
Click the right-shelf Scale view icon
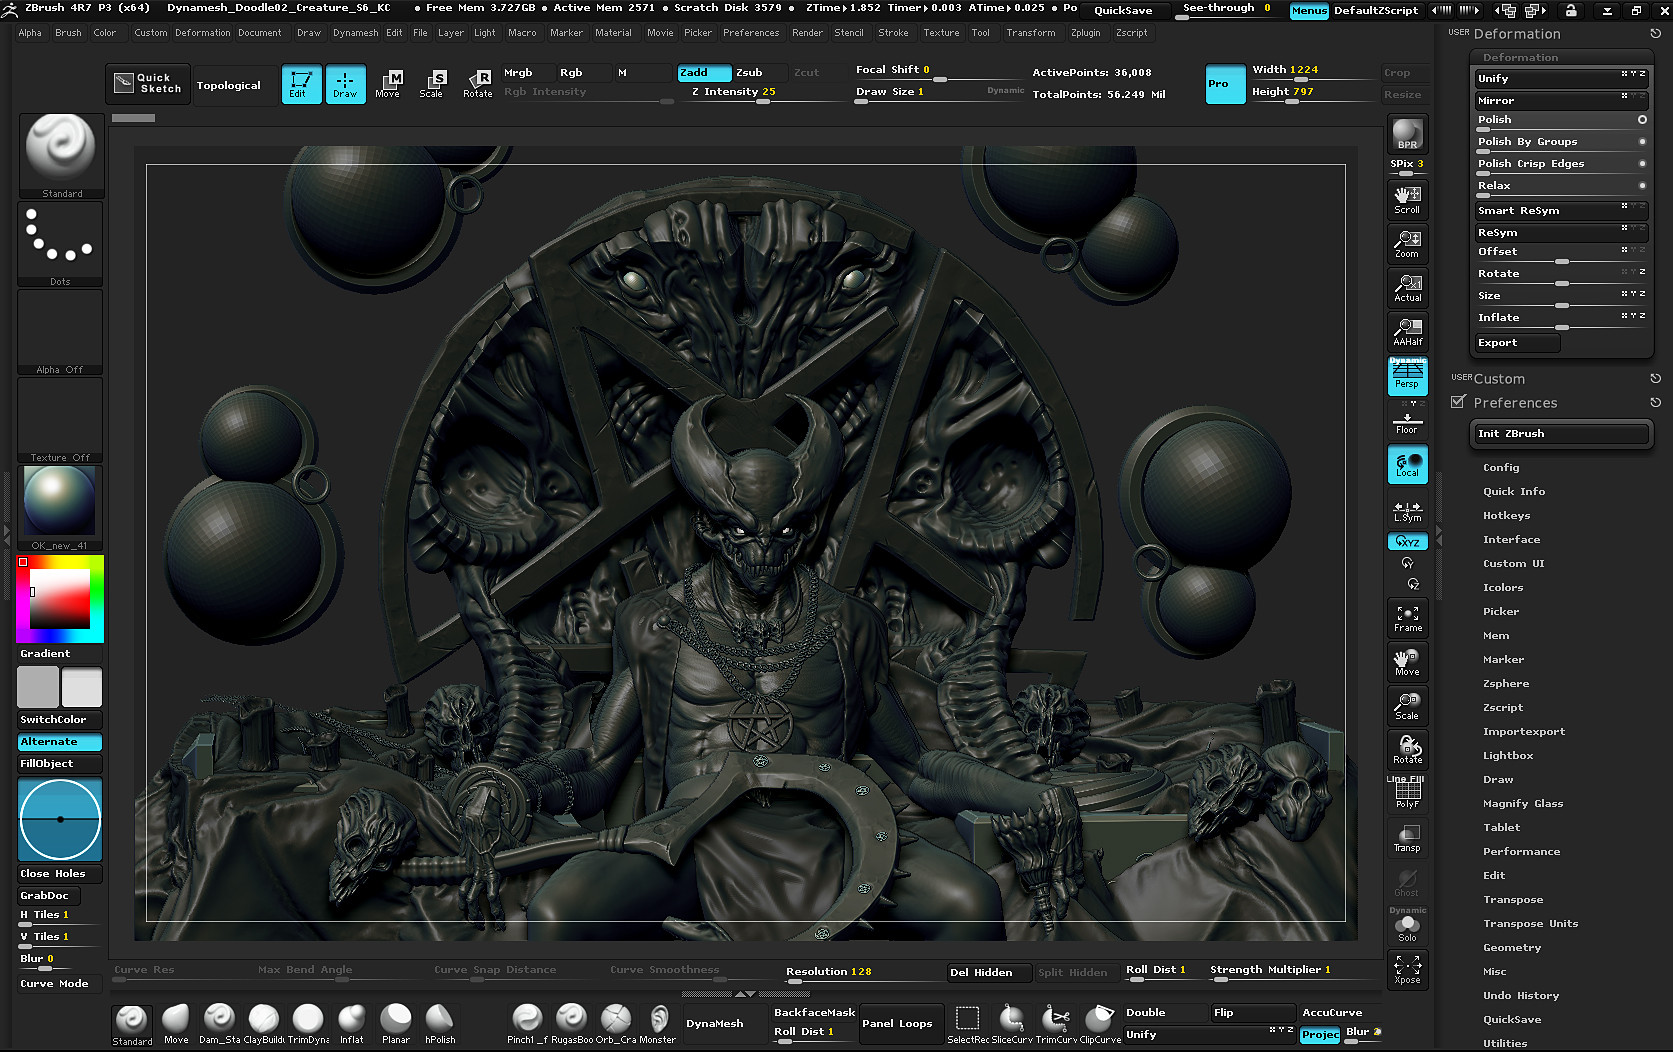click(1407, 706)
